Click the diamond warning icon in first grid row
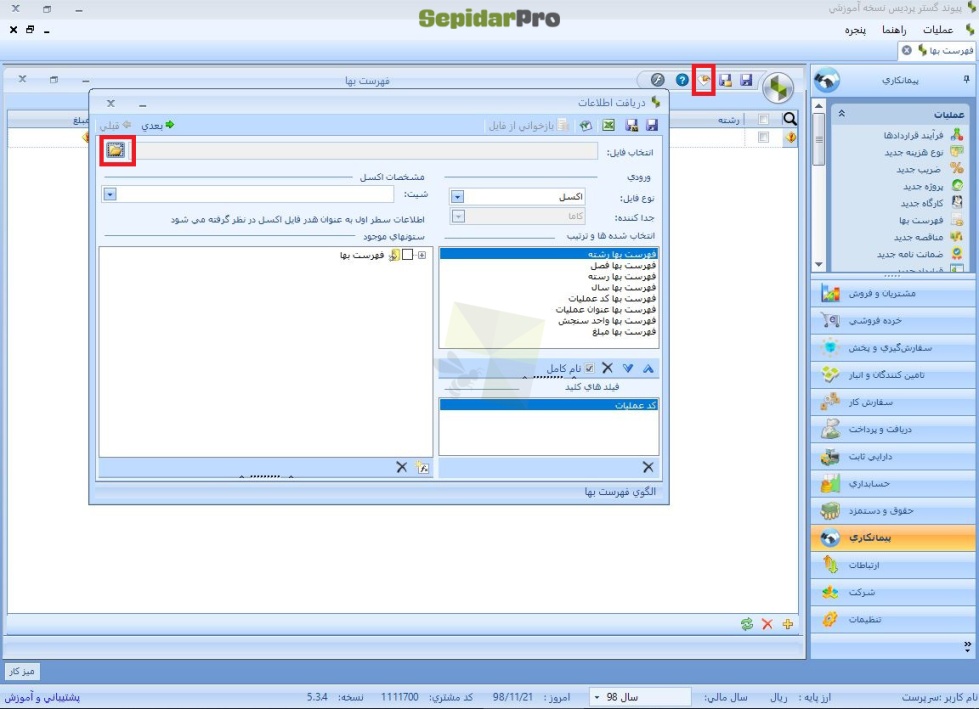This screenshot has height=709, width=979. (790, 137)
